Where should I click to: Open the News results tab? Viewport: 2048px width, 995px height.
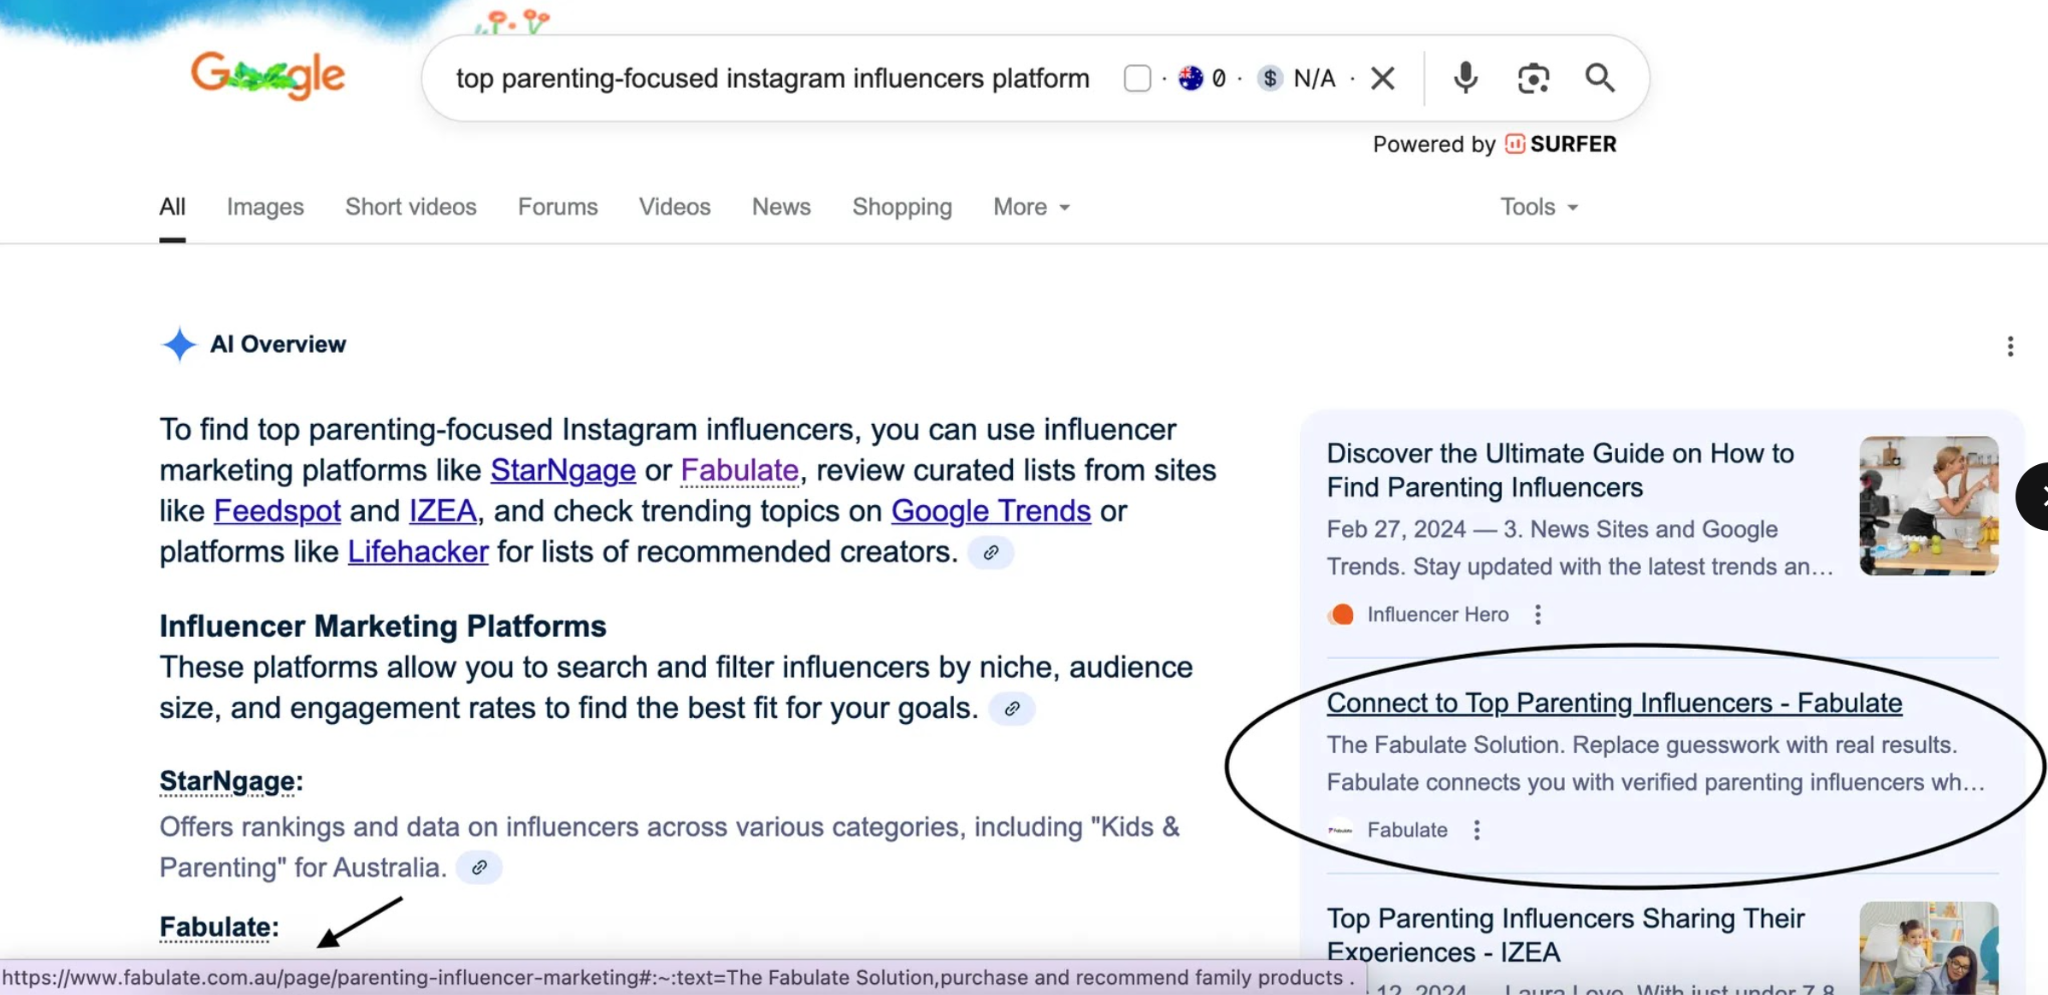click(781, 207)
